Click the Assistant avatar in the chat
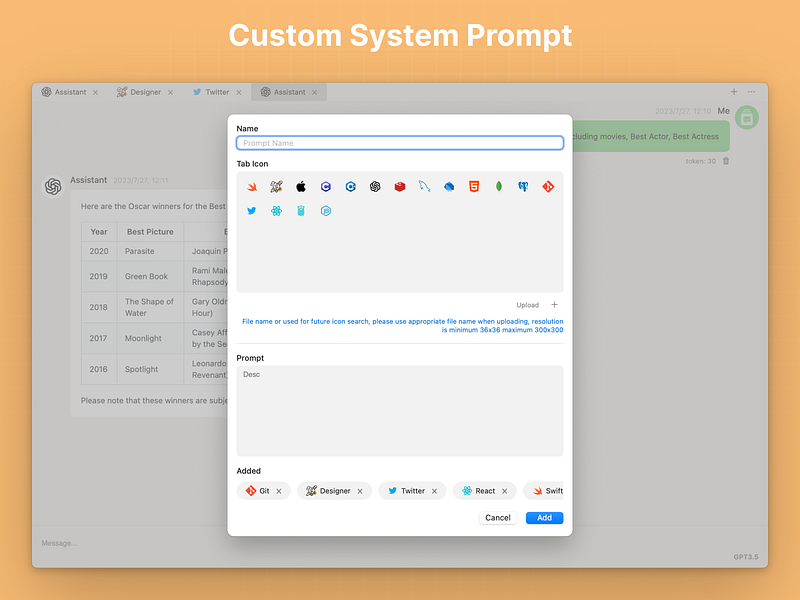800x600 pixels. pyautogui.click(x=53, y=186)
